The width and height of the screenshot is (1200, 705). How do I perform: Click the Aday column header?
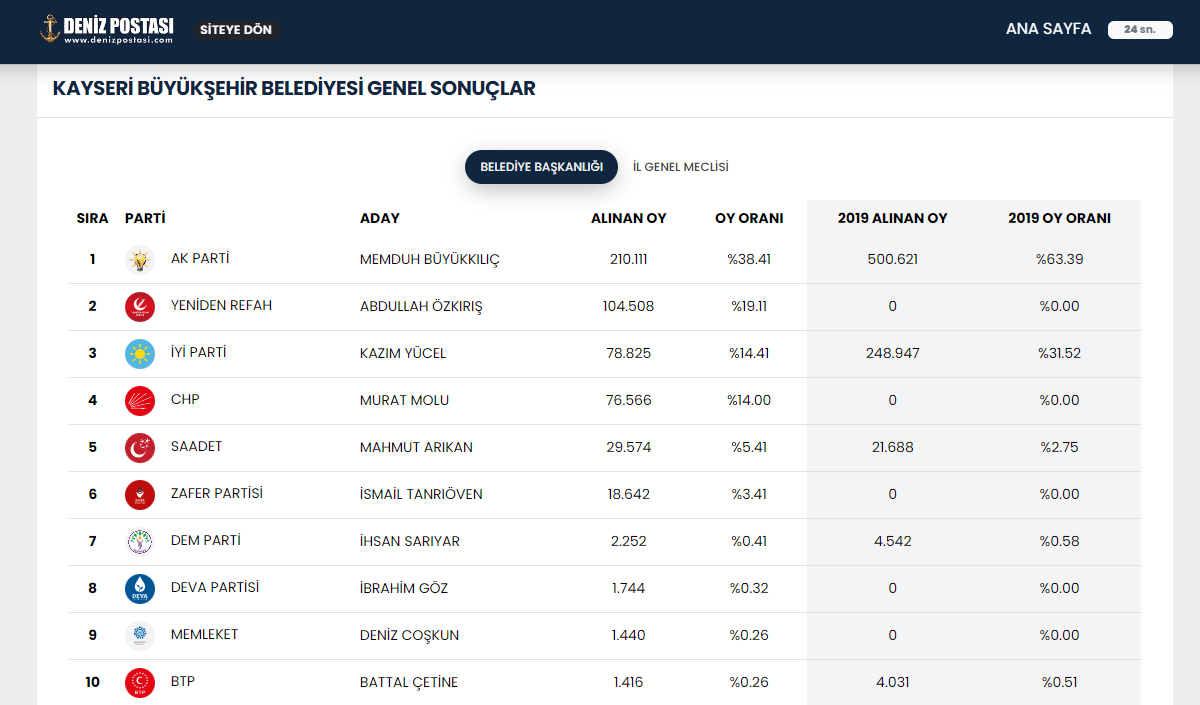(380, 218)
